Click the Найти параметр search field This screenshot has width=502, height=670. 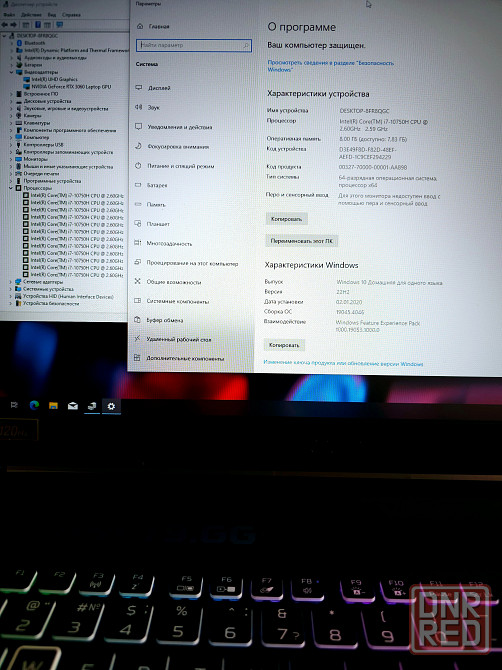tap(194, 45)
